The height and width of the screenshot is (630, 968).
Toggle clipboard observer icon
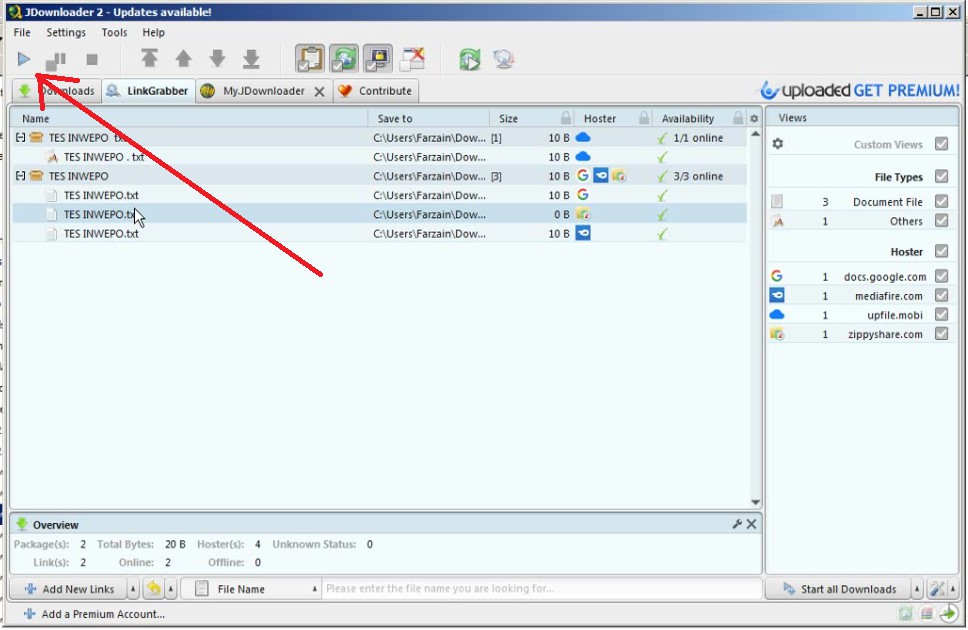pyautogui.click(x=309, y=59)
